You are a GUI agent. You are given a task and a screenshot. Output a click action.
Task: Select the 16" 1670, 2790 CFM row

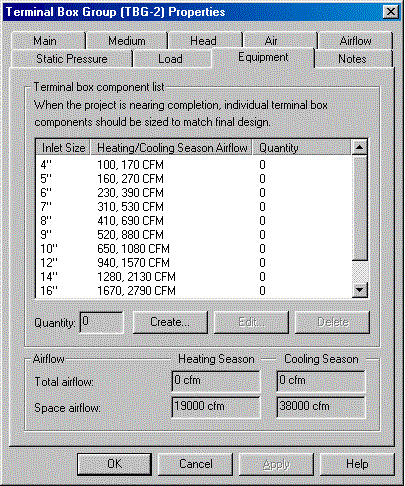click(x=193, y=291)
